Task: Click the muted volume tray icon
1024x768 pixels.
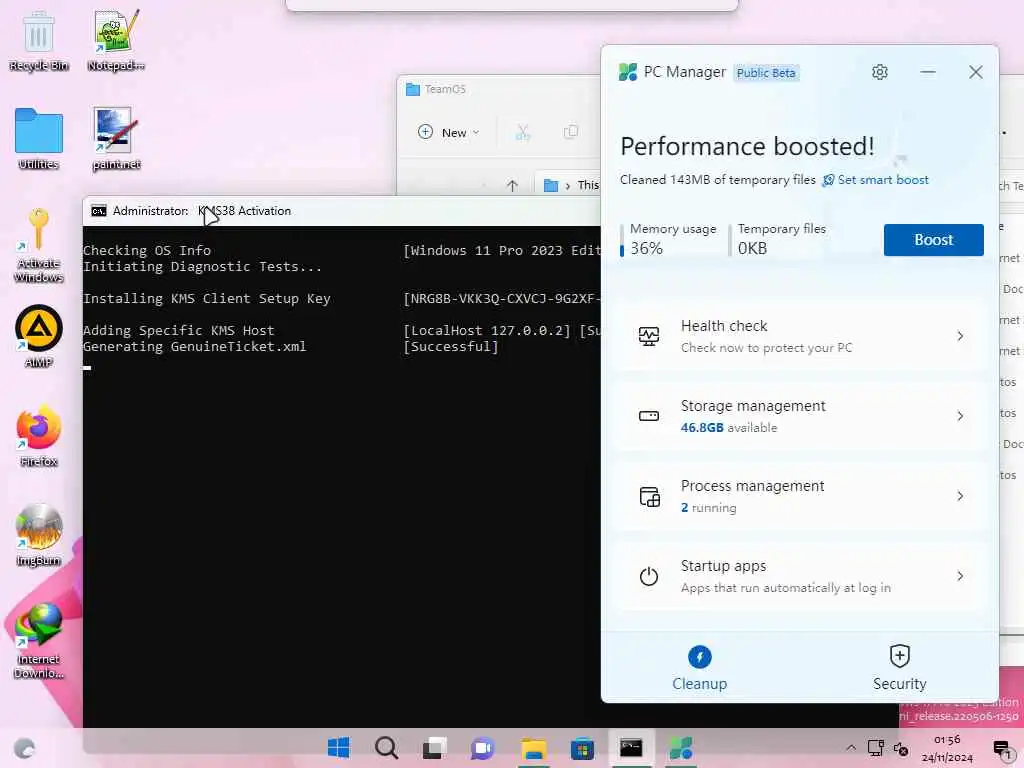Action: coord(901,748)
